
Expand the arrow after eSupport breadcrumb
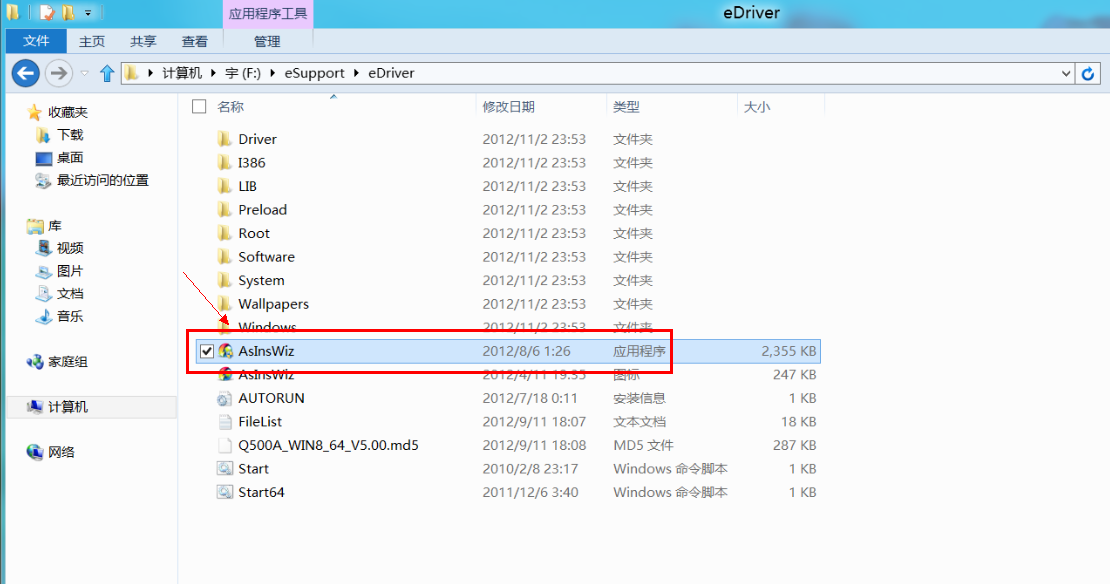tap(356, 73)
